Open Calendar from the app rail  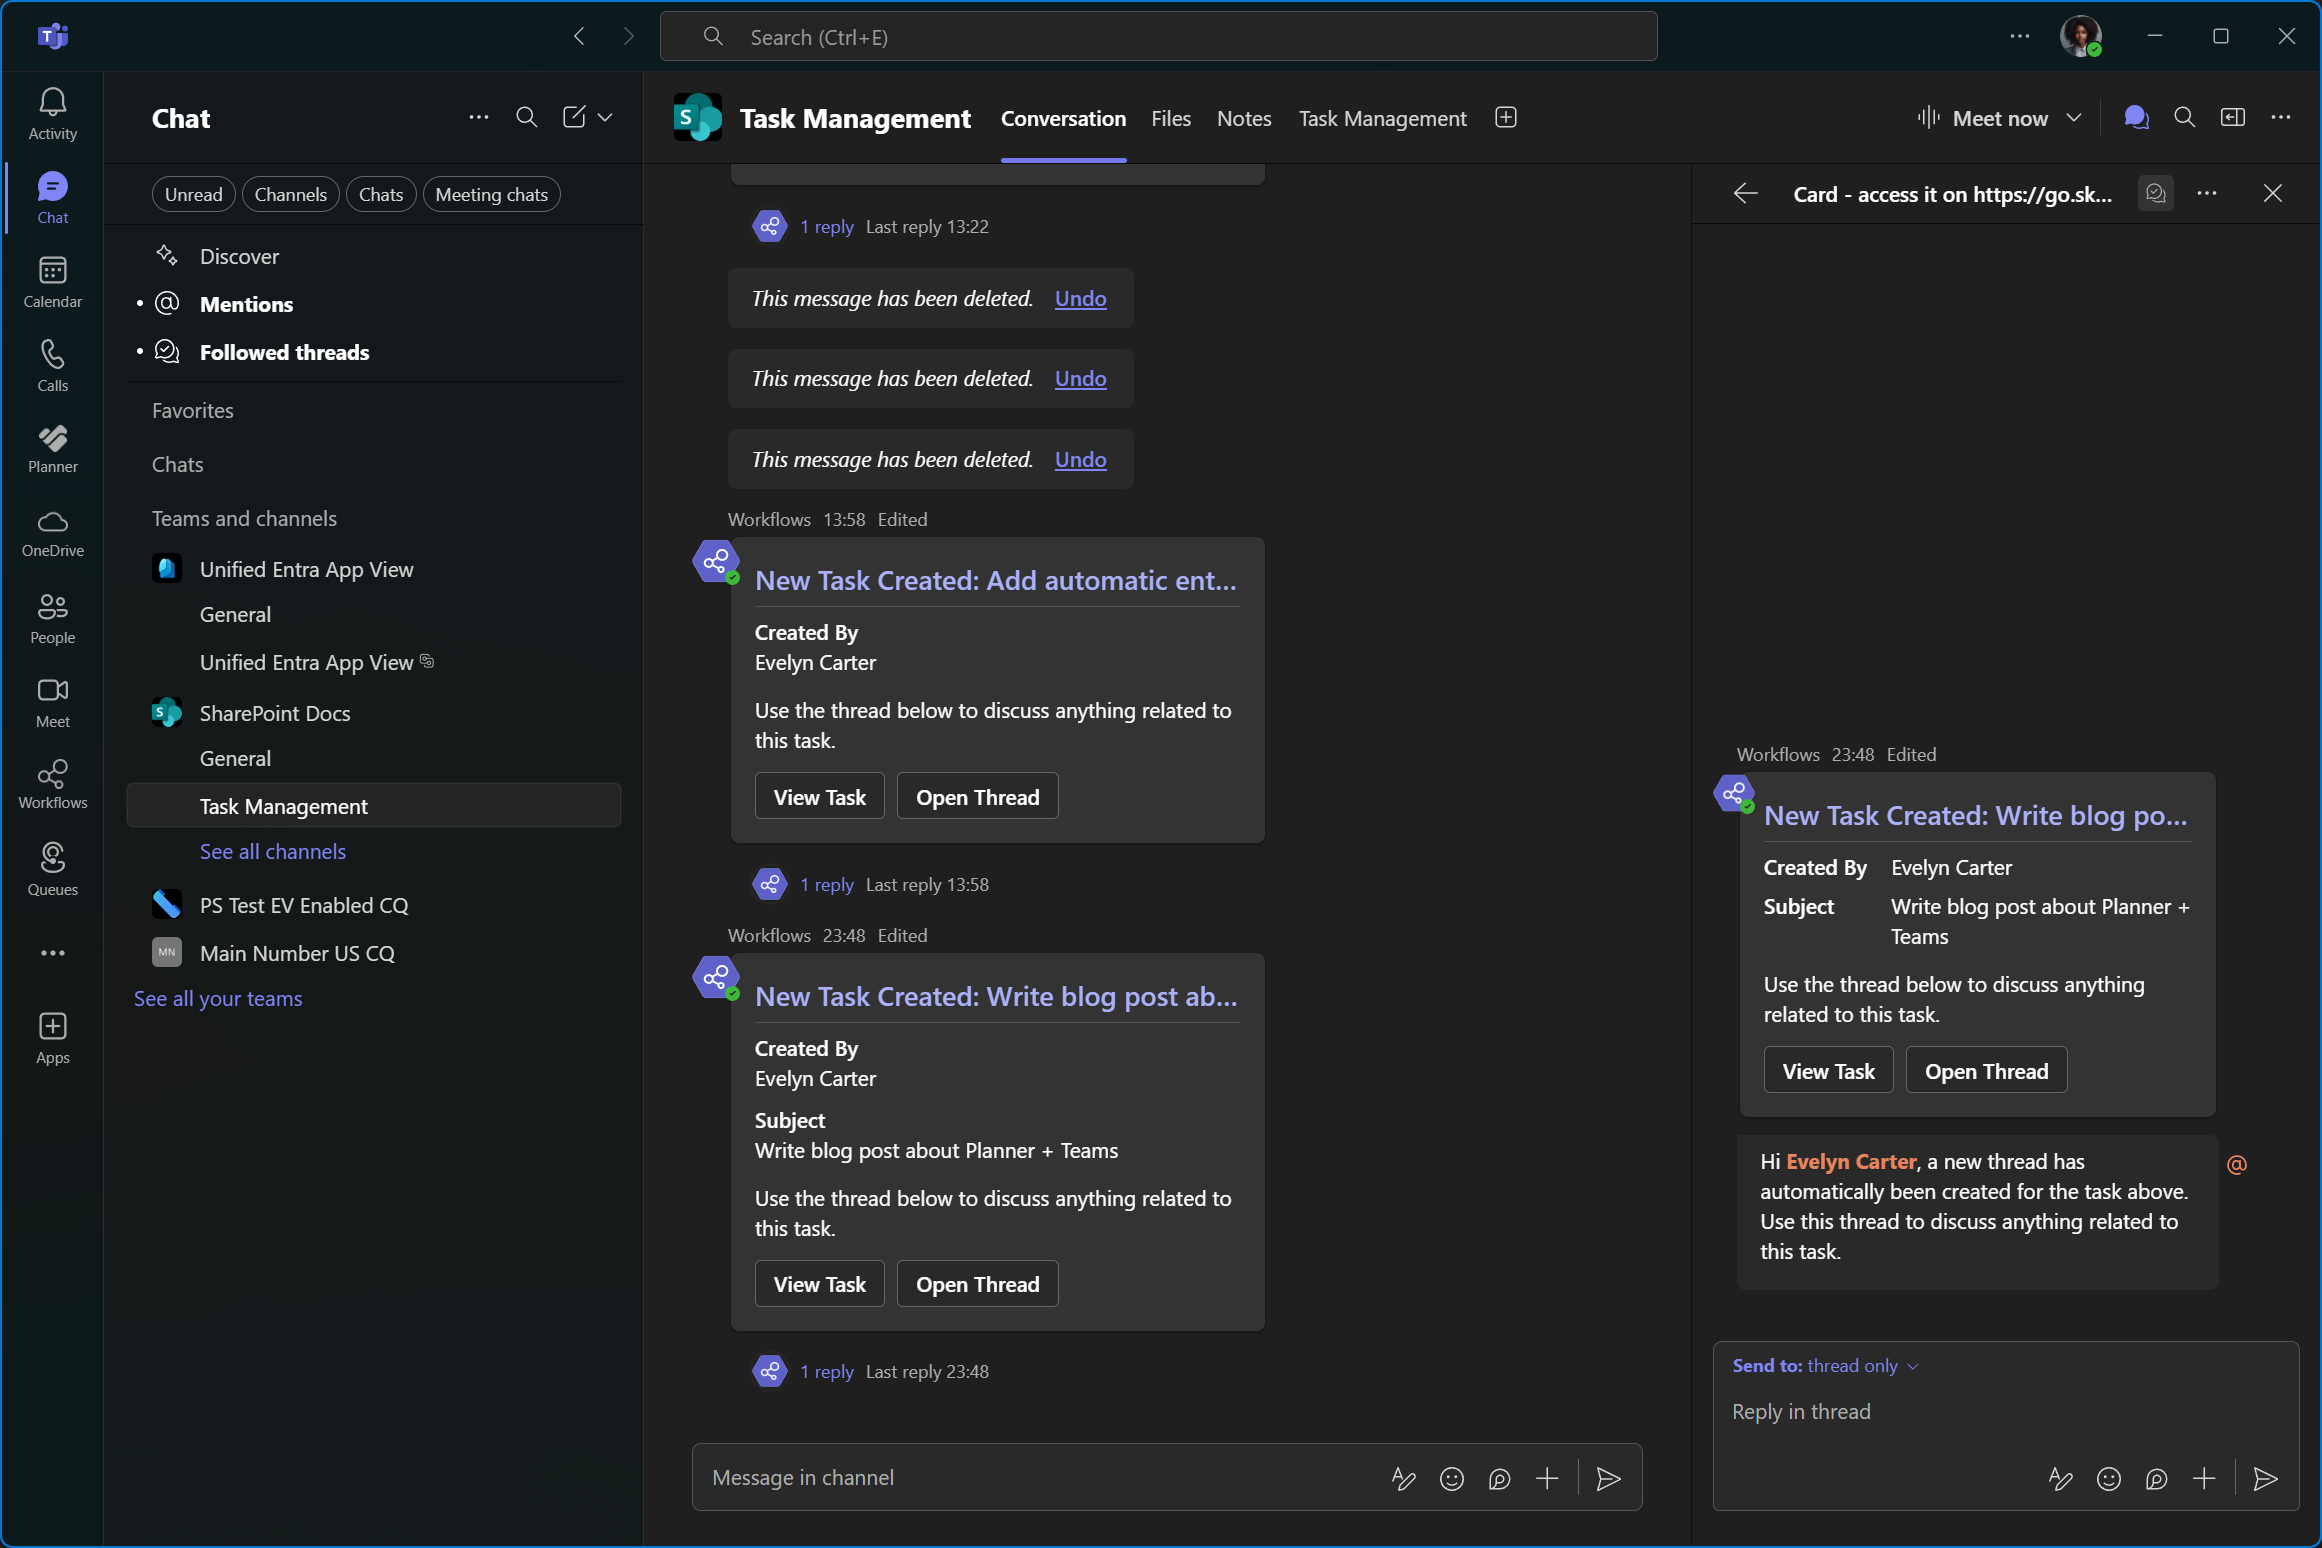point(52,282)
